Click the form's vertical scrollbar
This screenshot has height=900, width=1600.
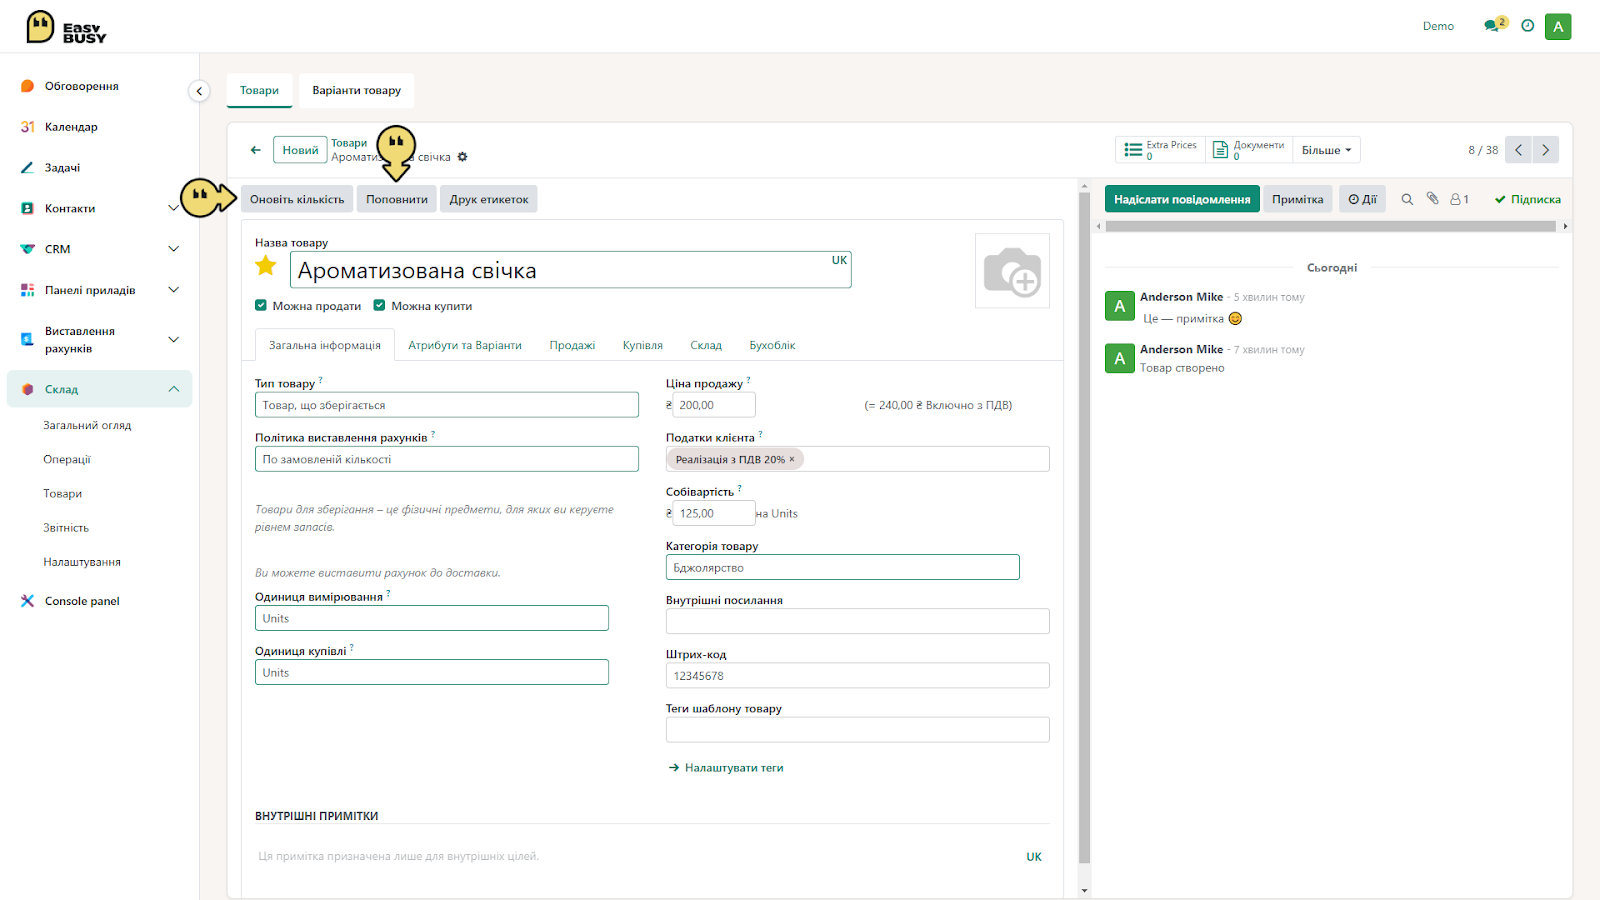coord(1084,528)
